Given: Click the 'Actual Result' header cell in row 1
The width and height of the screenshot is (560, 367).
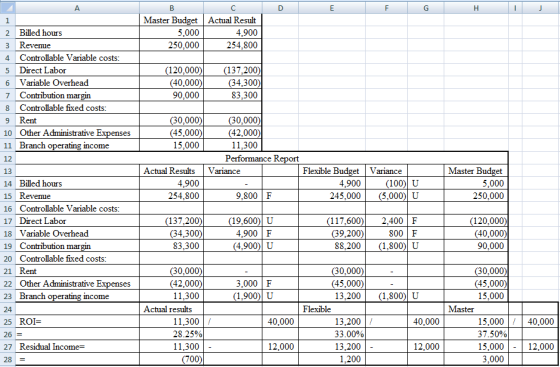Looking at the screenshot, I should pyautogui.click(x=233, y=20).
